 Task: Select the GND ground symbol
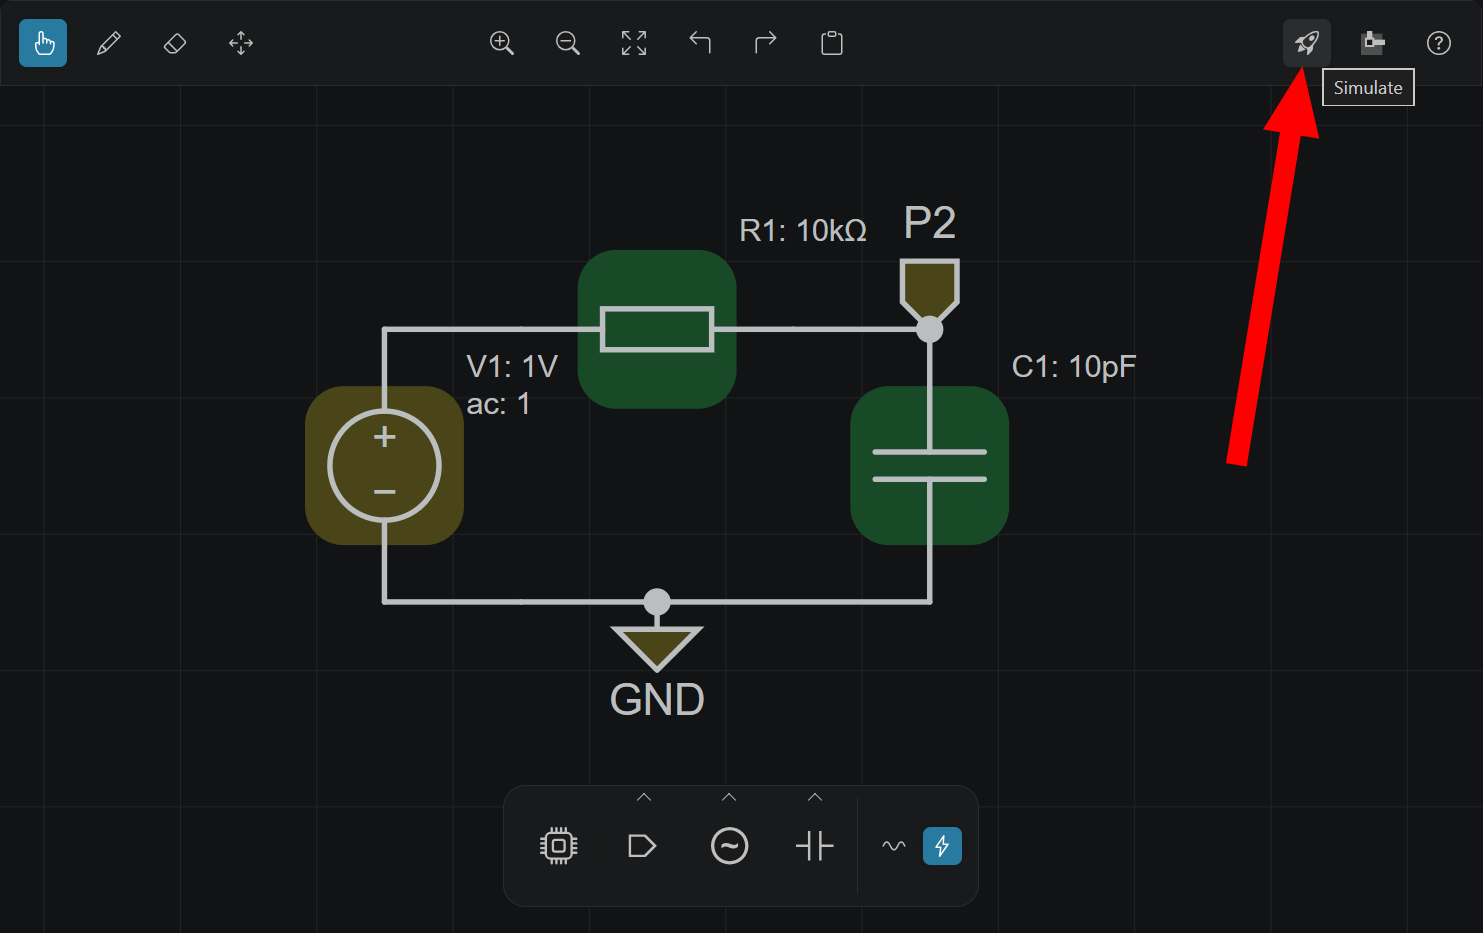(x=657, y=647)
